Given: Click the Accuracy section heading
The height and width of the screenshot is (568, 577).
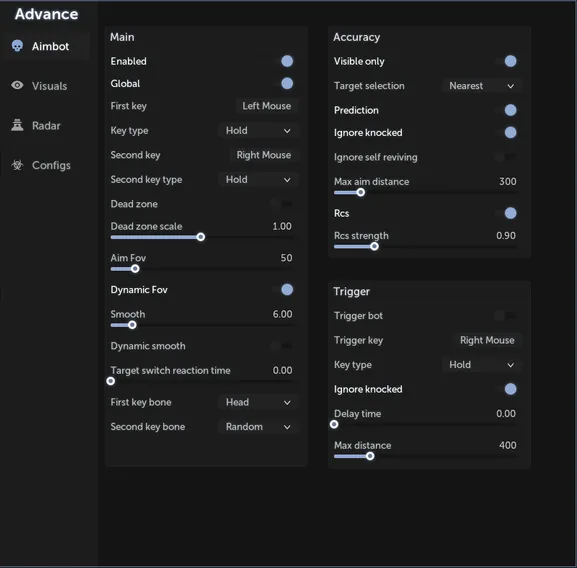Looking at the screenshot, I should pyautogui.click(x=357, y=37).
